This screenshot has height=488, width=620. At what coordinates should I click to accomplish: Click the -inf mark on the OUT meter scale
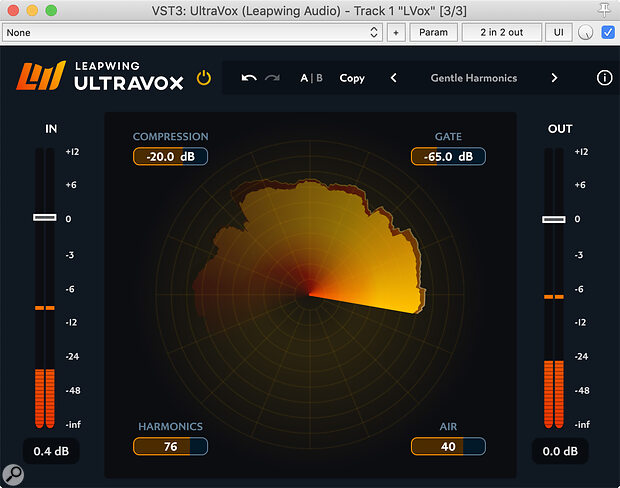tap(582, 424)
